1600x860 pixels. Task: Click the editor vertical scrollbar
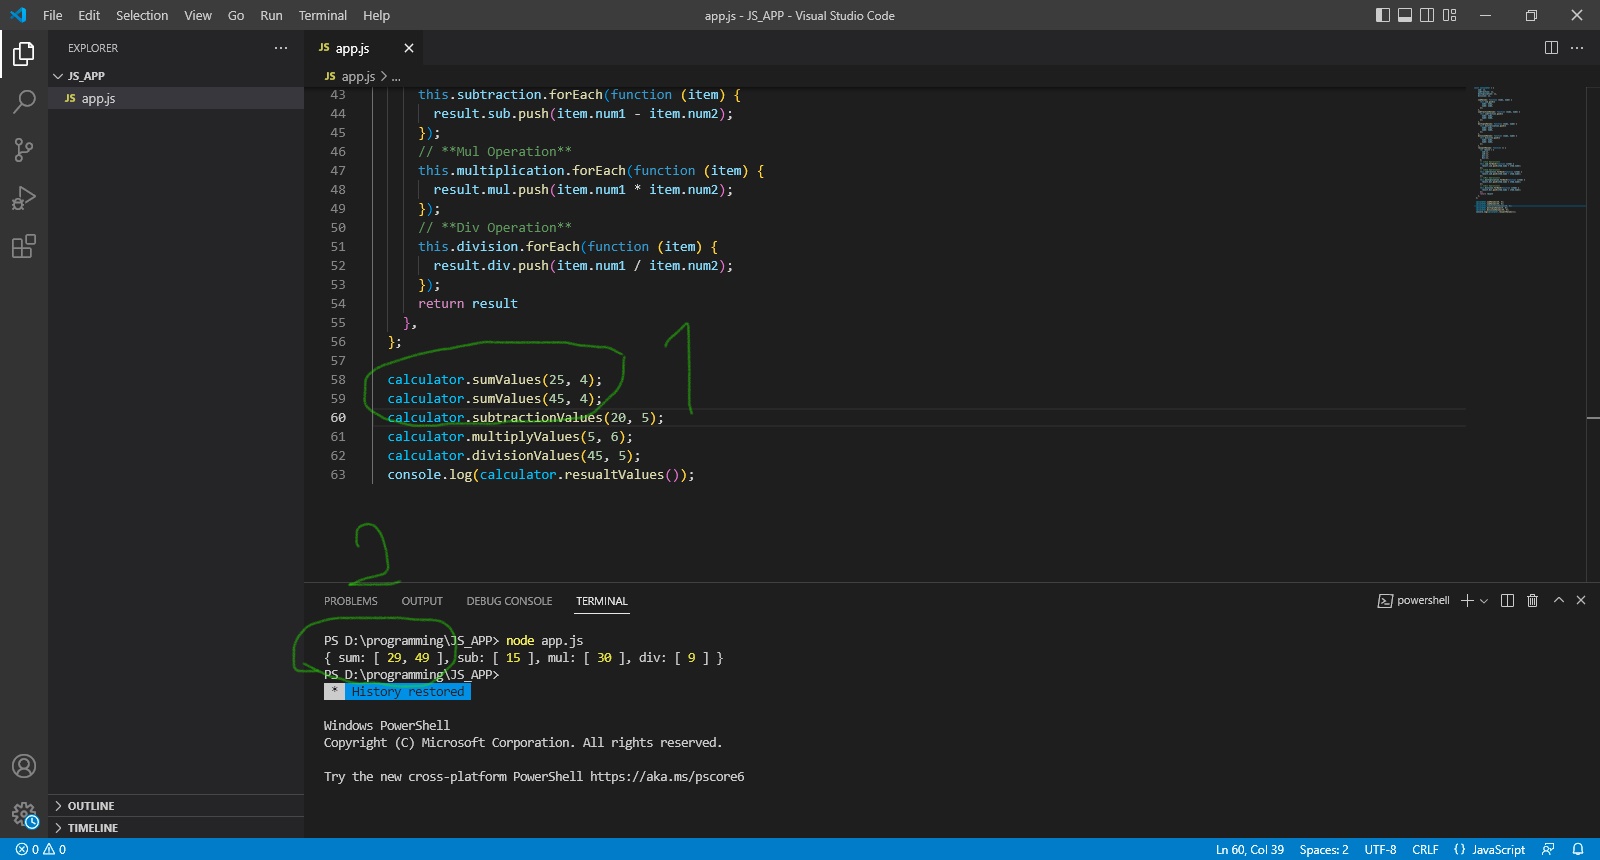pyautogui.click(x=1593, y=334)
